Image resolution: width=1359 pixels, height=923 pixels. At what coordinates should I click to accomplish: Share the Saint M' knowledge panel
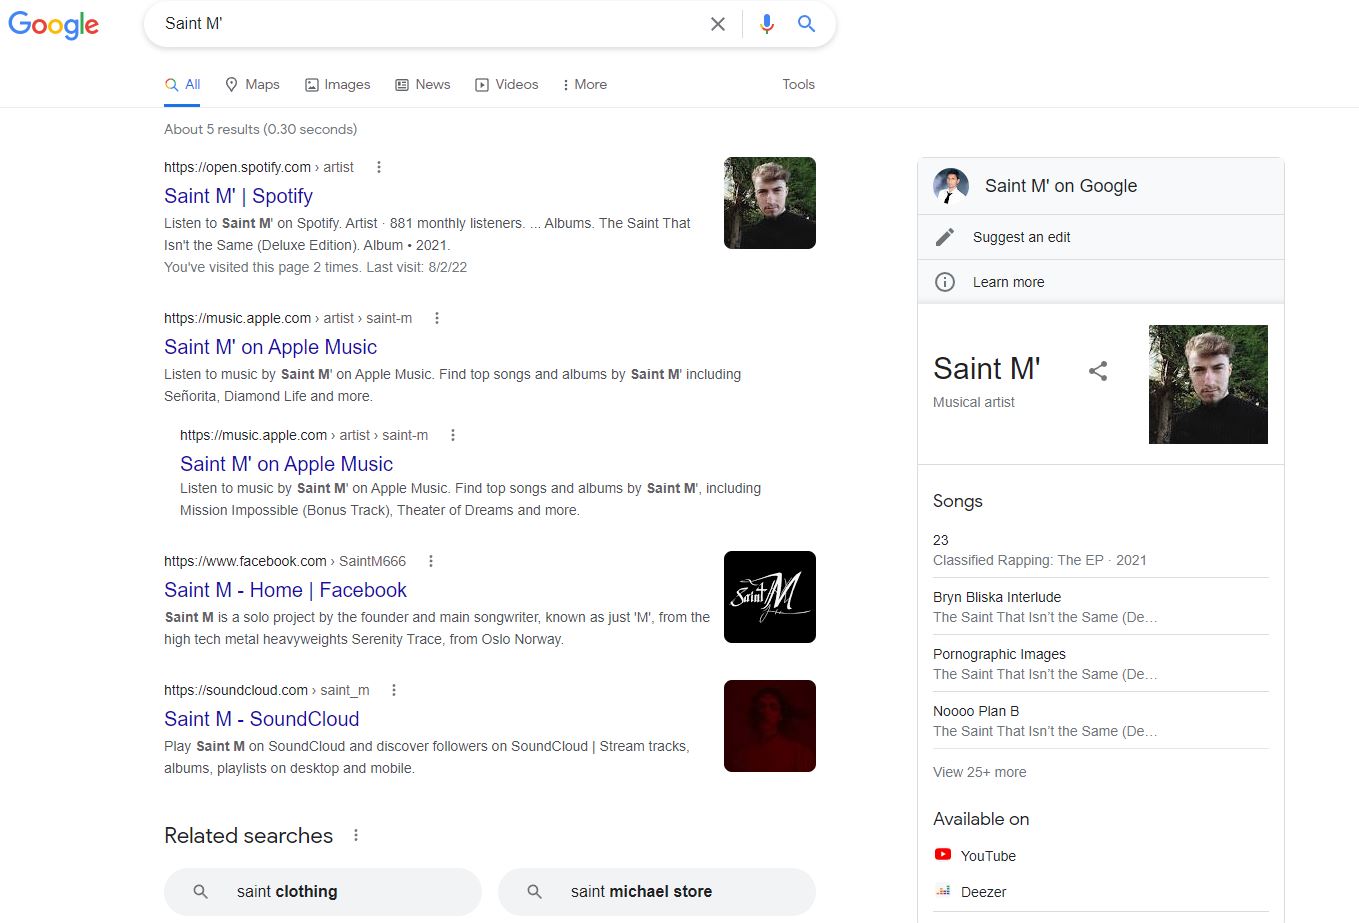1098,371
